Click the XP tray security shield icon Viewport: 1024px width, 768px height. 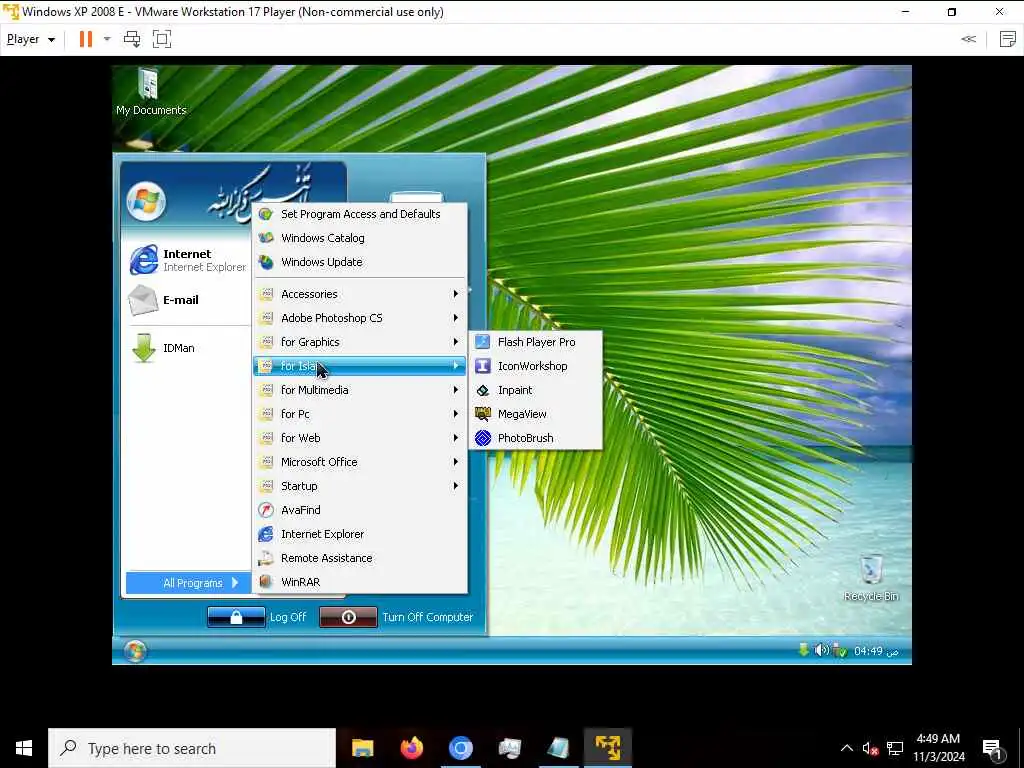[x=840, y=651]
